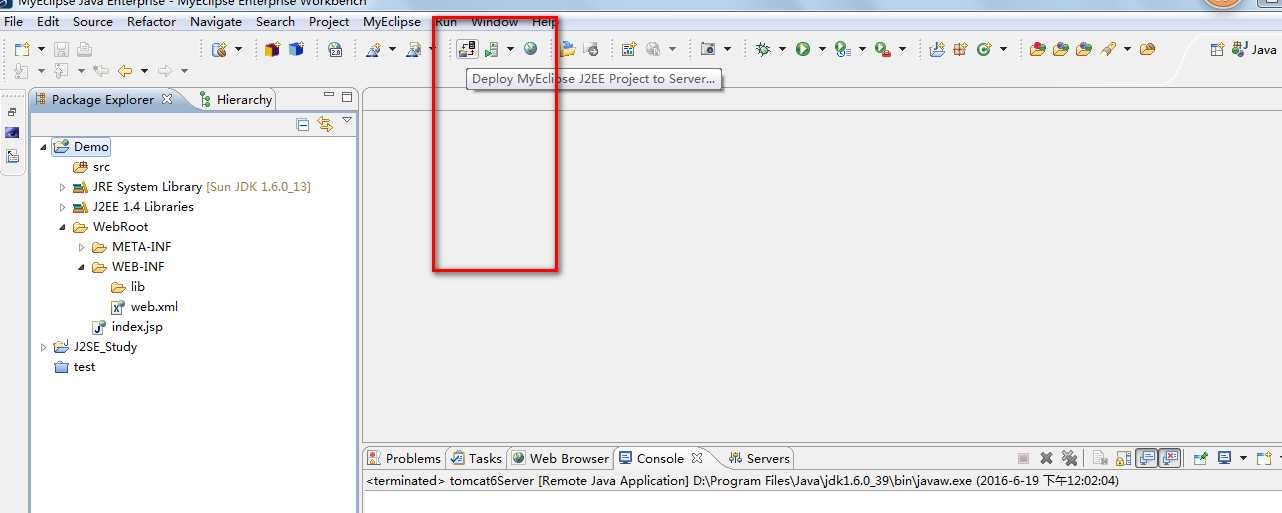Minimize the Package Explorer panel

point(328,96)
